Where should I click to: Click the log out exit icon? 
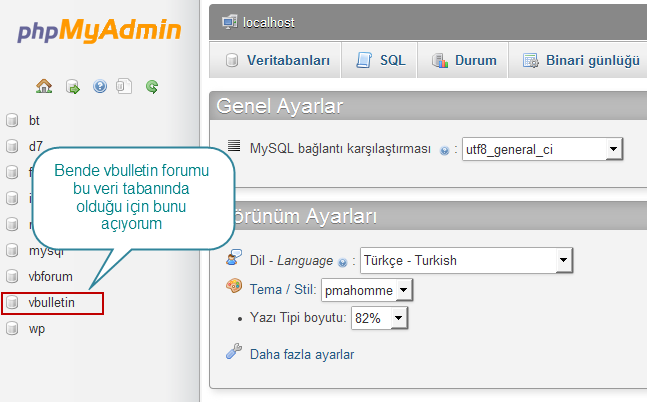[x=73, y=87]
